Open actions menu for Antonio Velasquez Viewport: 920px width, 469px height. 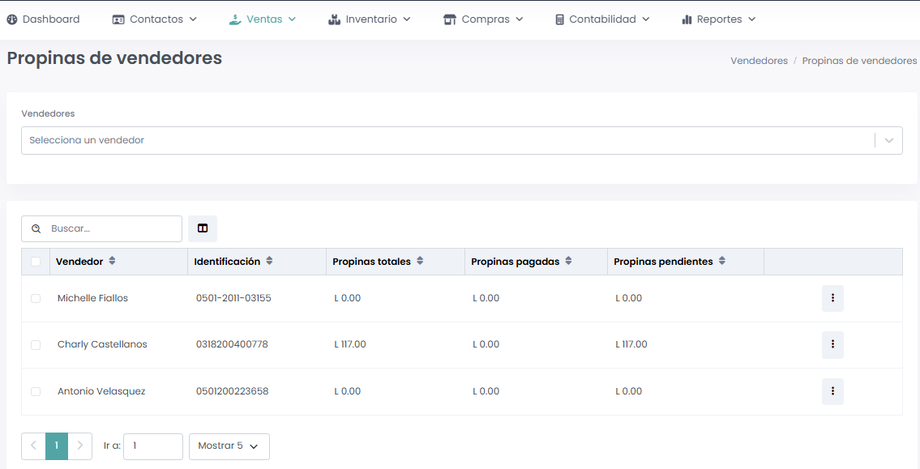(832, 391)
